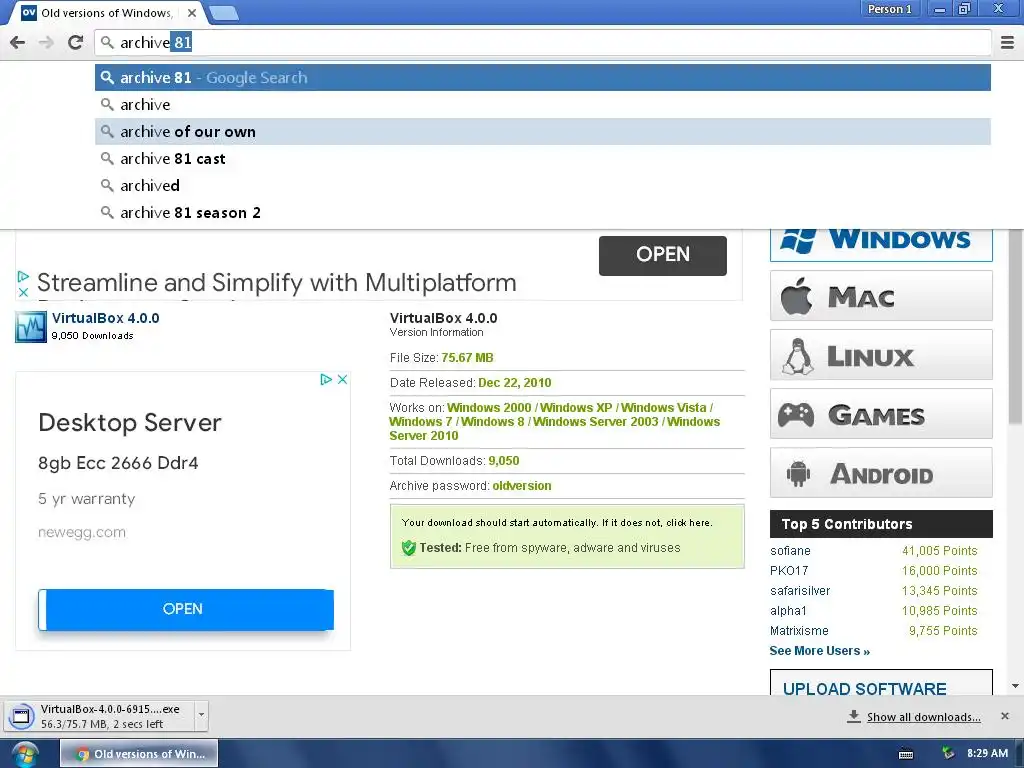Click the scrollbar down arrow

point(1015,686)
